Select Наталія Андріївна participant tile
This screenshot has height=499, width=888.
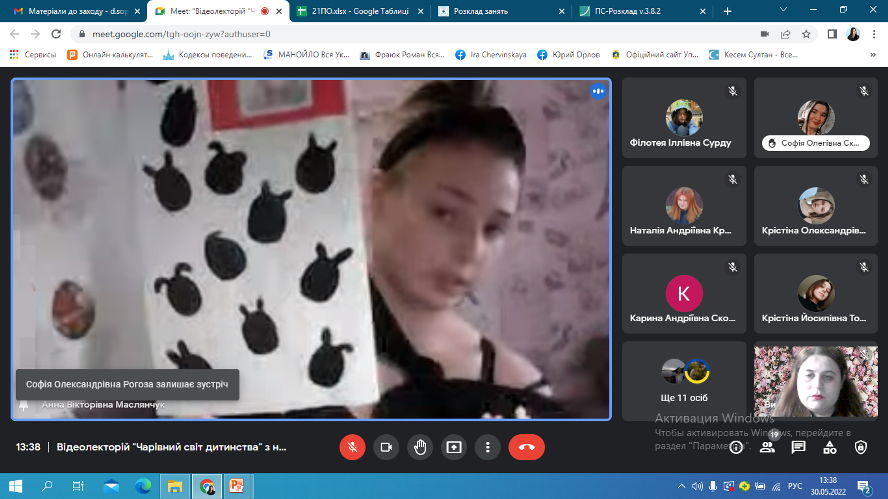684,206
